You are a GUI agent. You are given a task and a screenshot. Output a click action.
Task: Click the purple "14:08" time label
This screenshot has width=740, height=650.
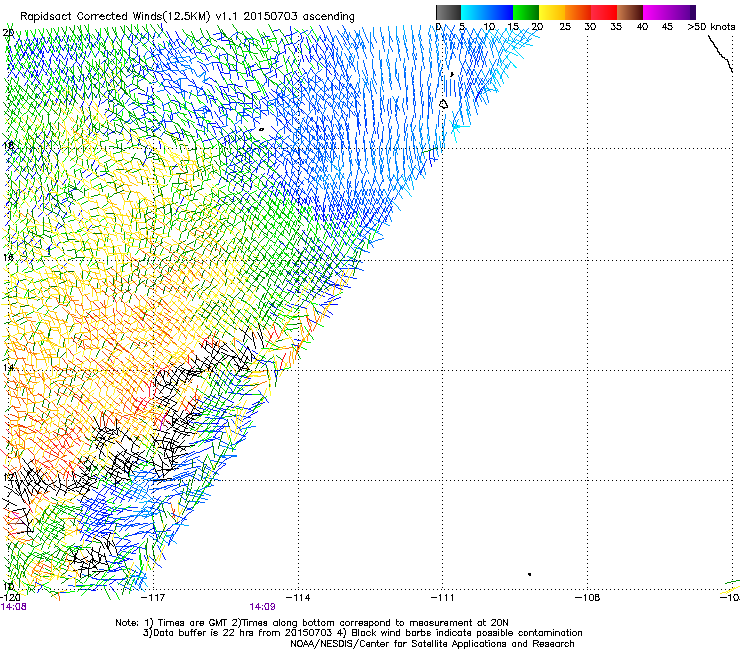13,607
